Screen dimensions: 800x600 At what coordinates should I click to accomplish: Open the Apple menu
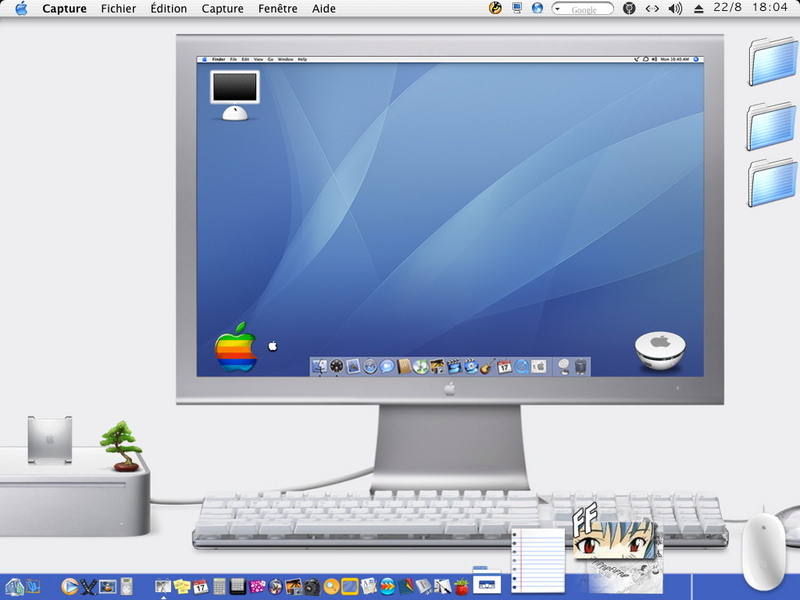click(21, 9)
